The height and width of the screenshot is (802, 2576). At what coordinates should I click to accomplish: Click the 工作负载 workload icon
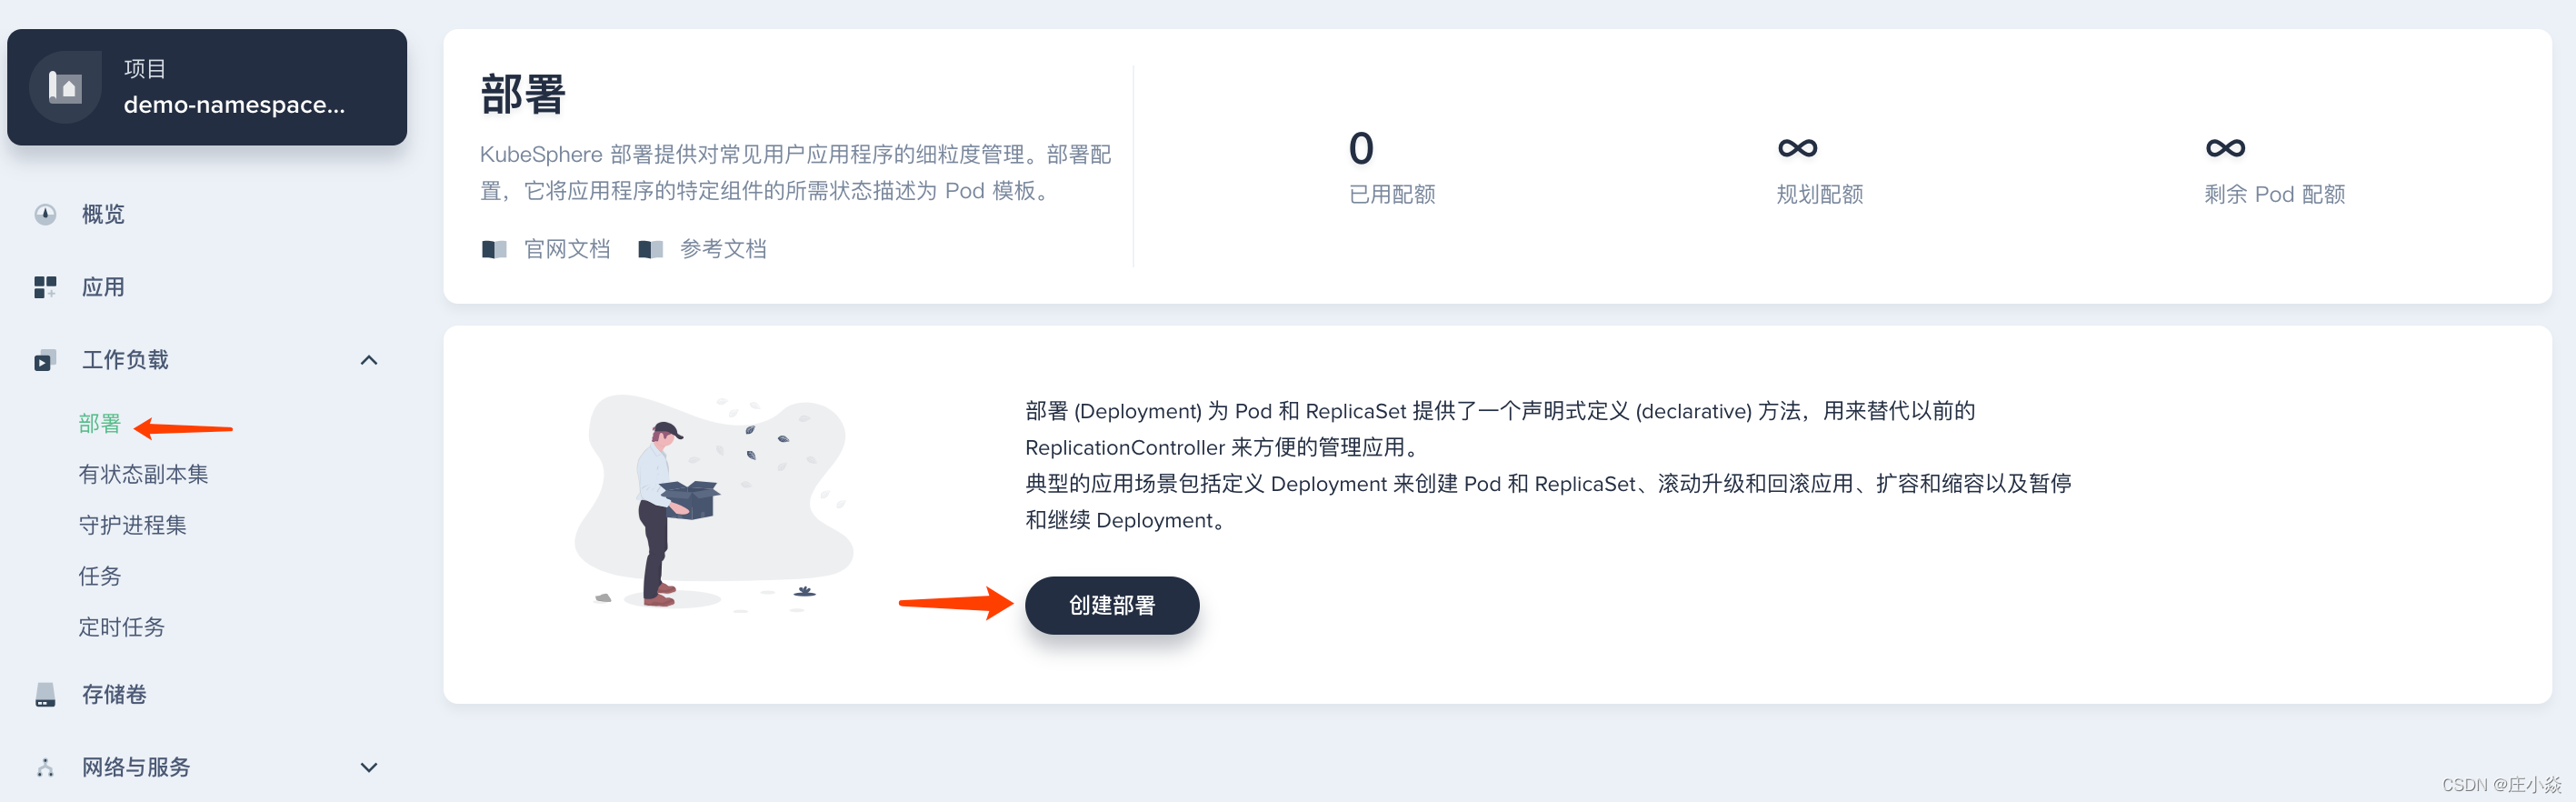(45, 360)
